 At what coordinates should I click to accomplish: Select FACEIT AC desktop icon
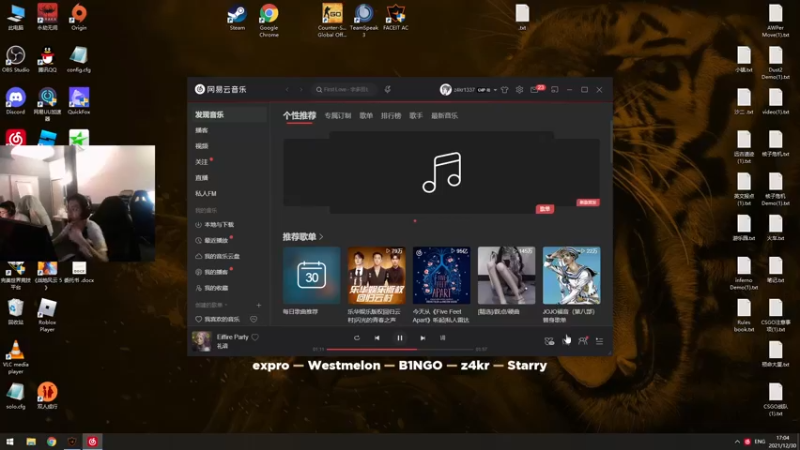pyautogui.click(x=395, y=17)
